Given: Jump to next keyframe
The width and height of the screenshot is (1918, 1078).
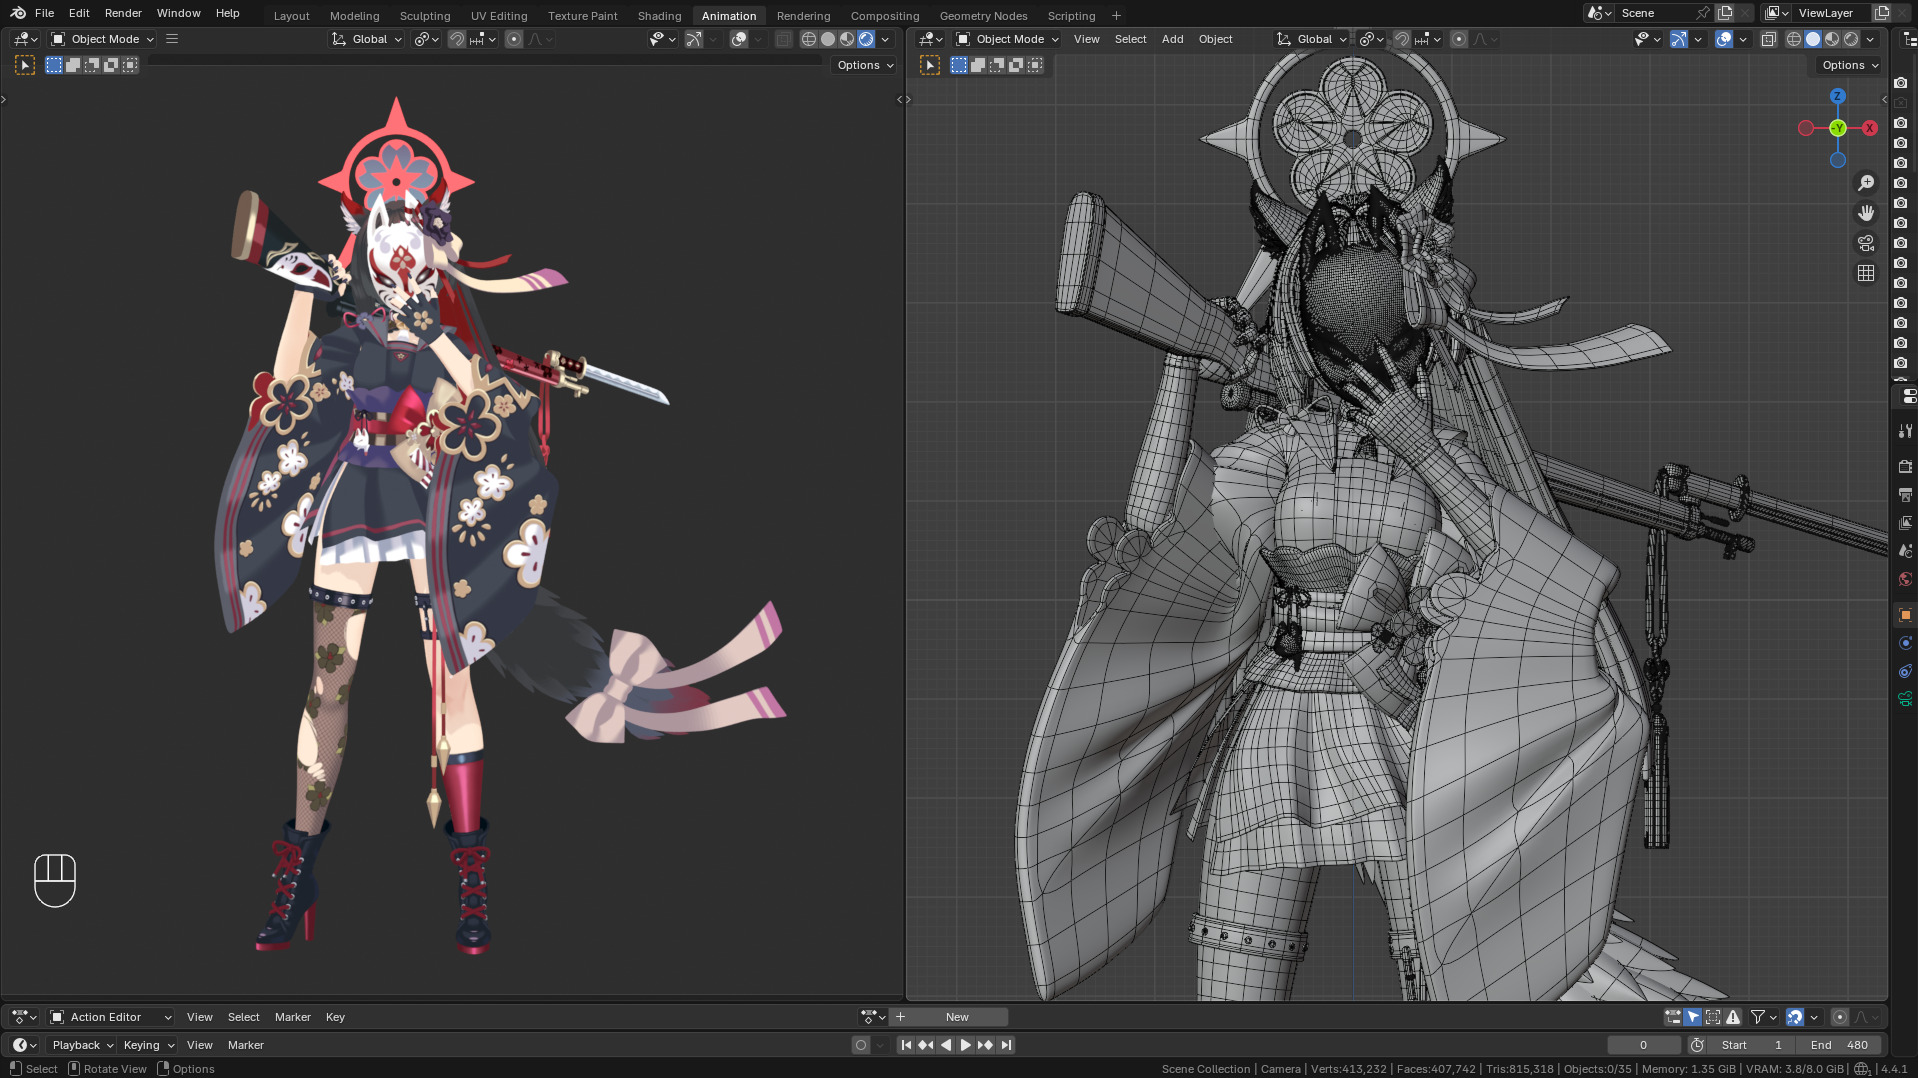Looking at the screenshot, I should click(x=985, y=1045).
